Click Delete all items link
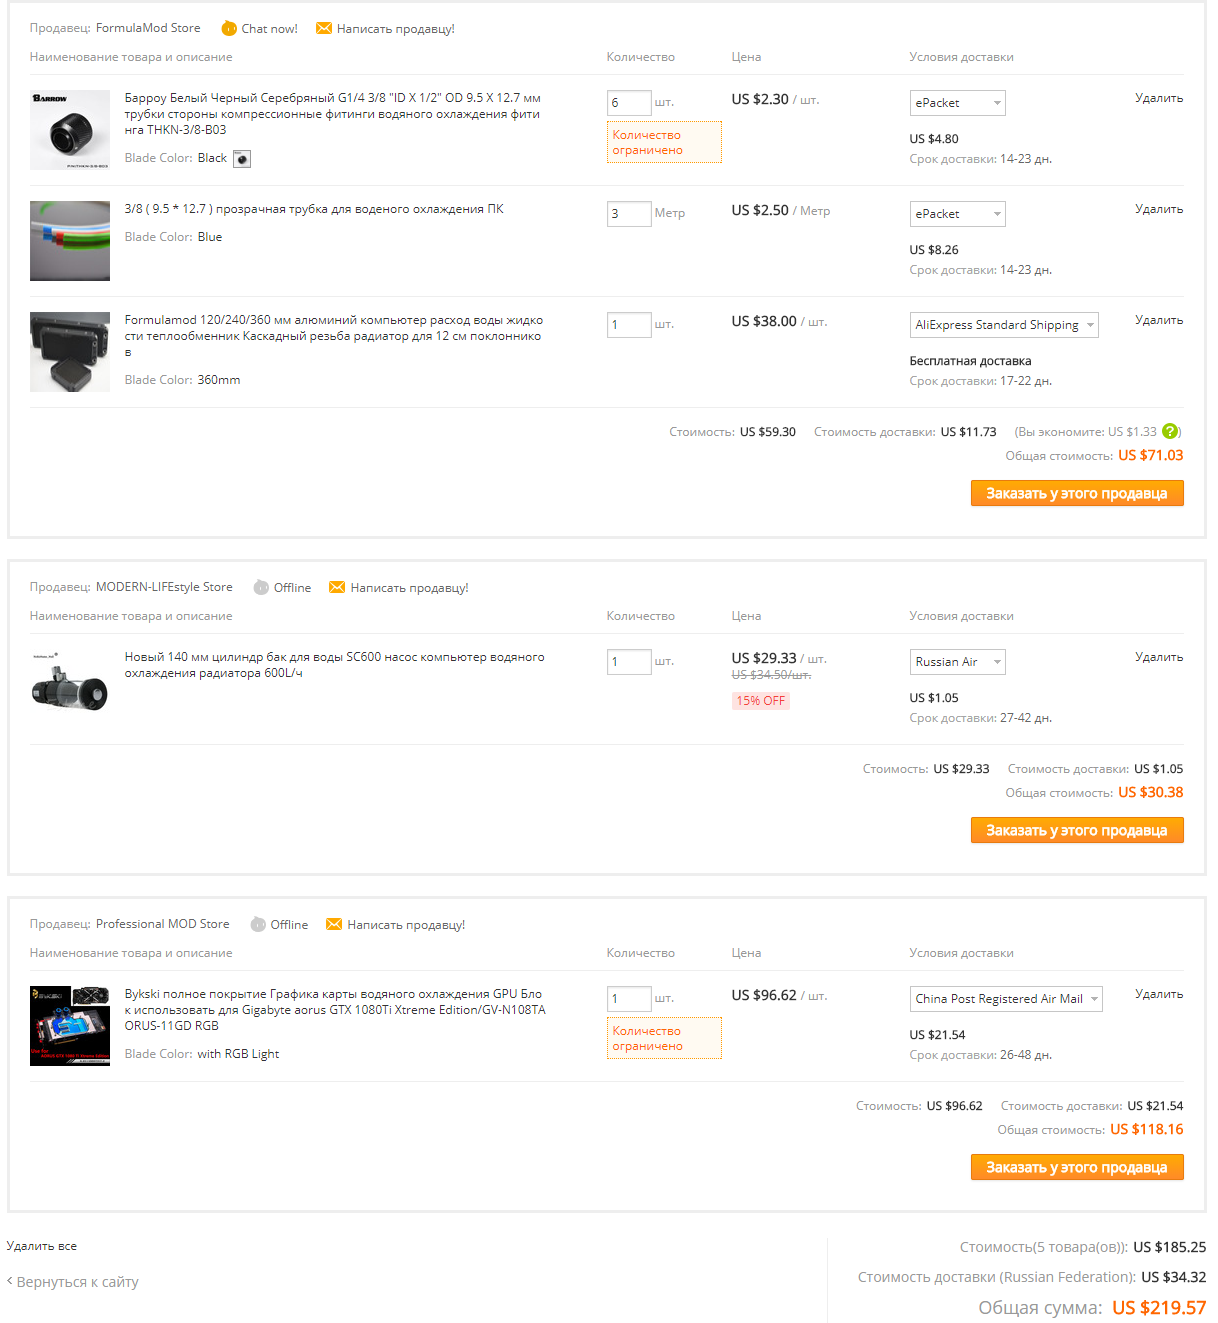 pos(42,1246)
